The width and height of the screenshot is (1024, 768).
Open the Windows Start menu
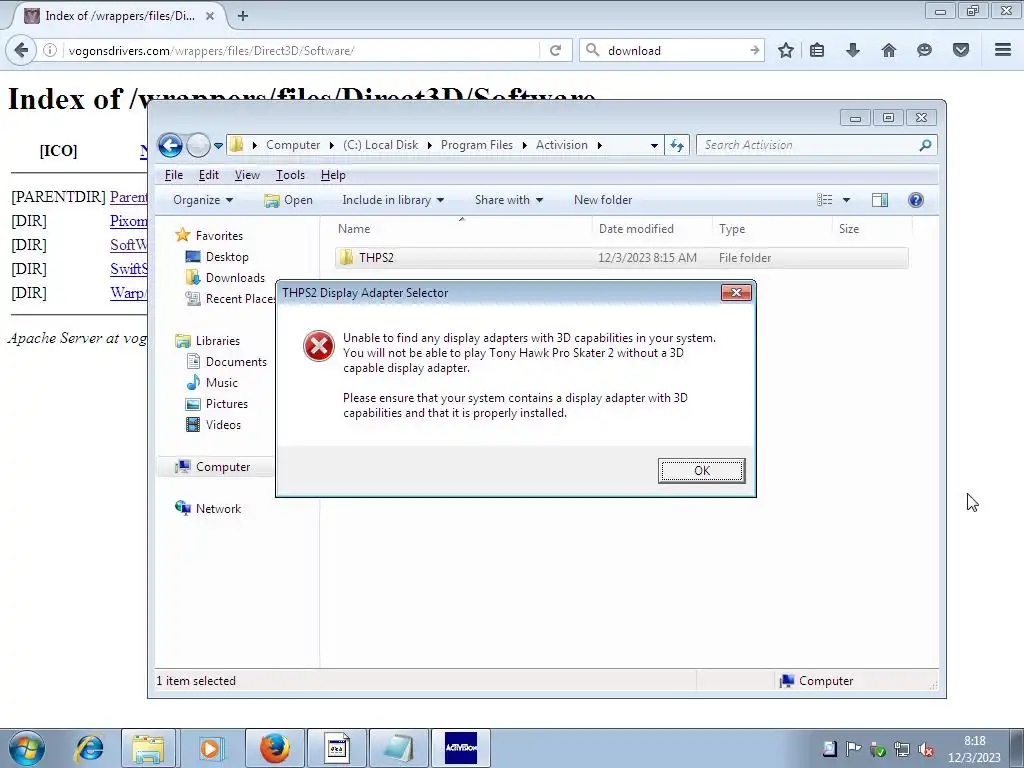point(27,748)
